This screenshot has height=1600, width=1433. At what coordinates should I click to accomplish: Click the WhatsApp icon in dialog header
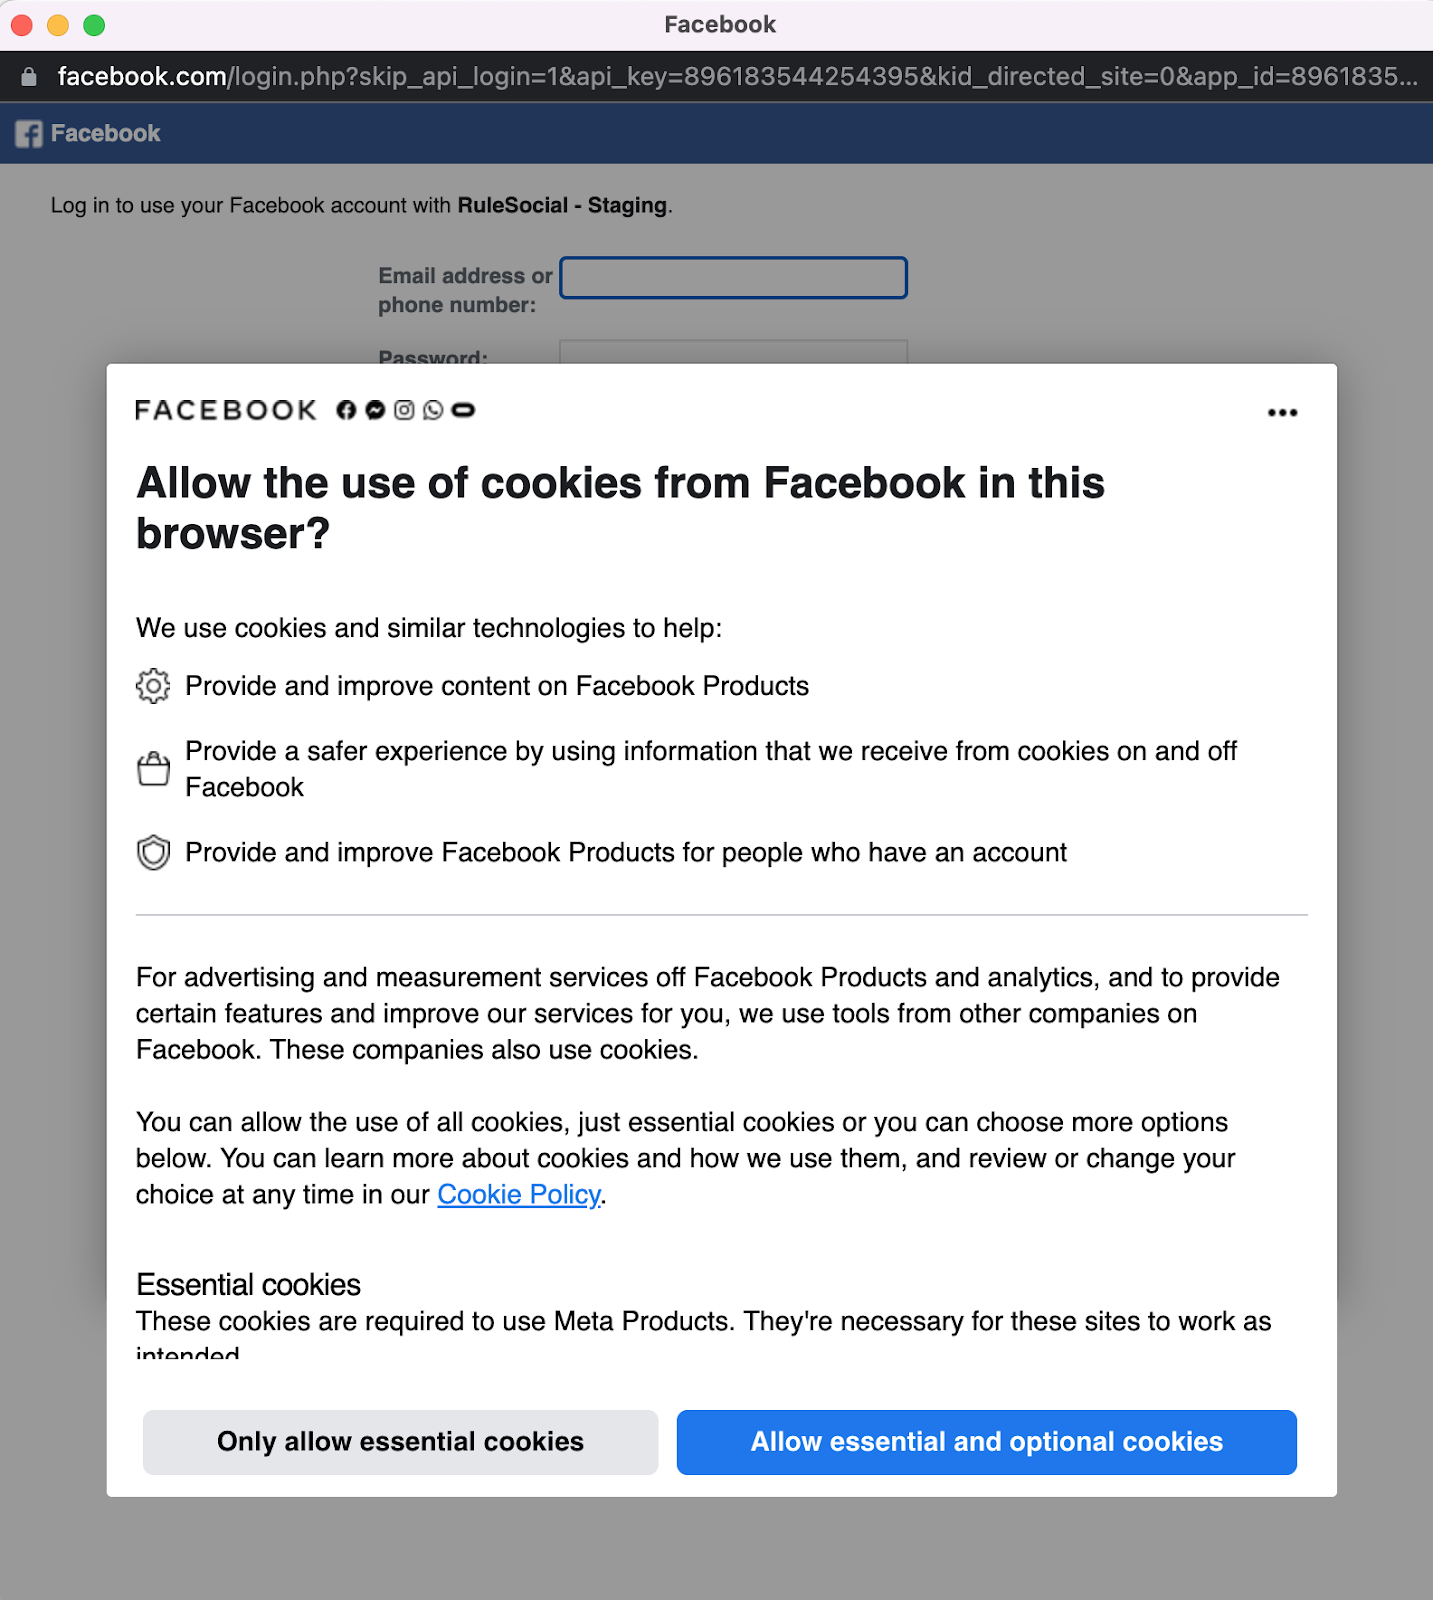(433, 410)
